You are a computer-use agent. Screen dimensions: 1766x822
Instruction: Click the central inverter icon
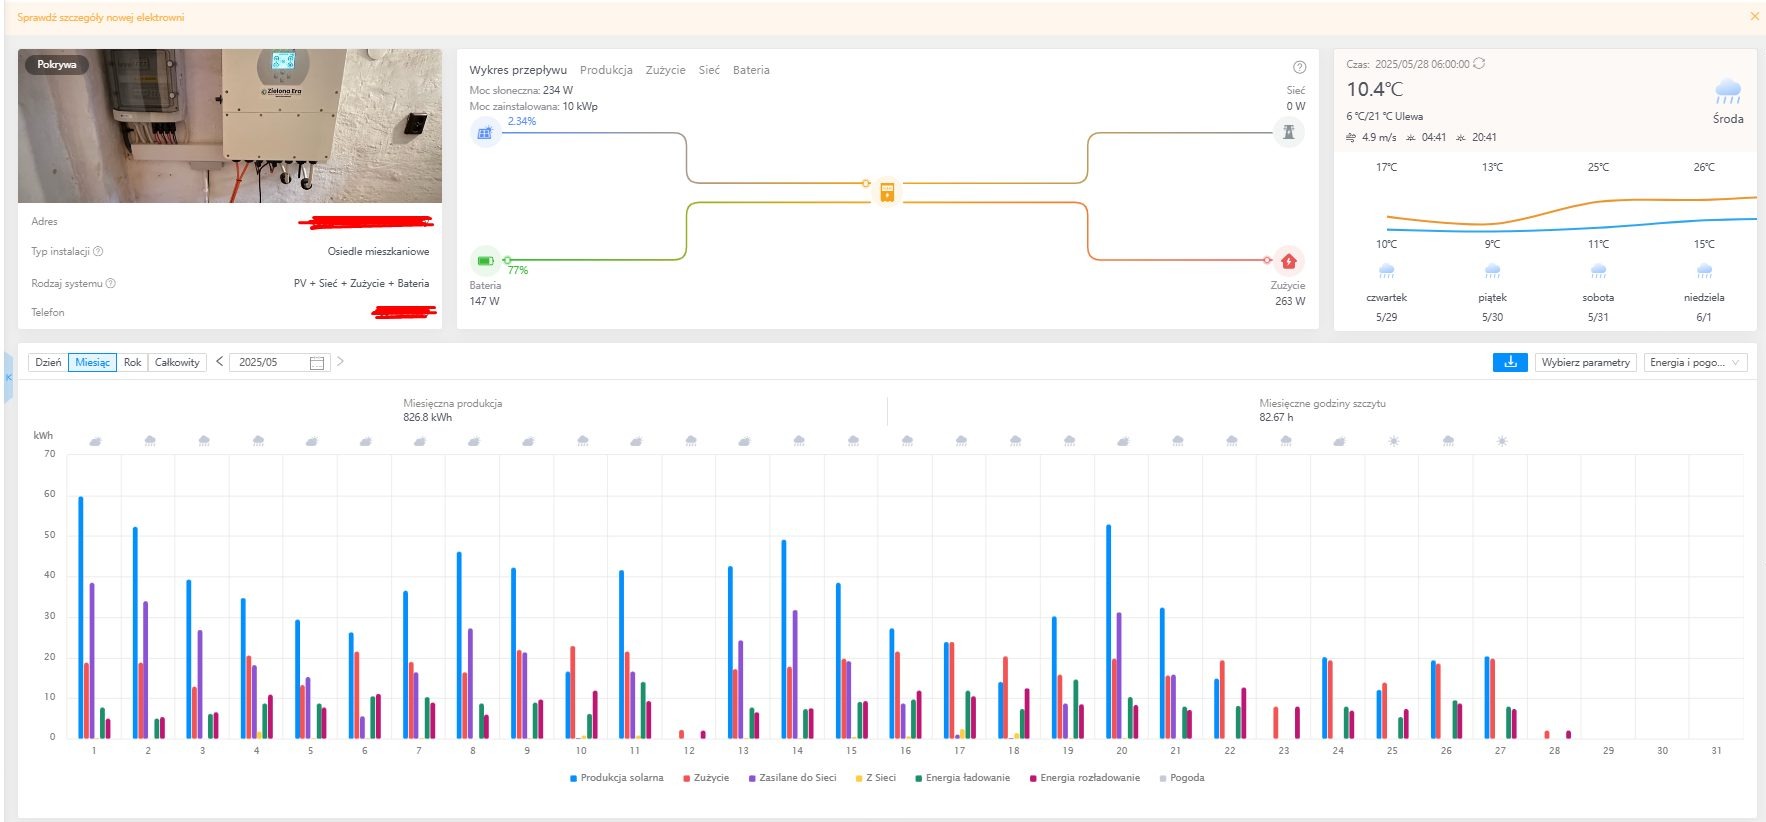coord(887,192)
